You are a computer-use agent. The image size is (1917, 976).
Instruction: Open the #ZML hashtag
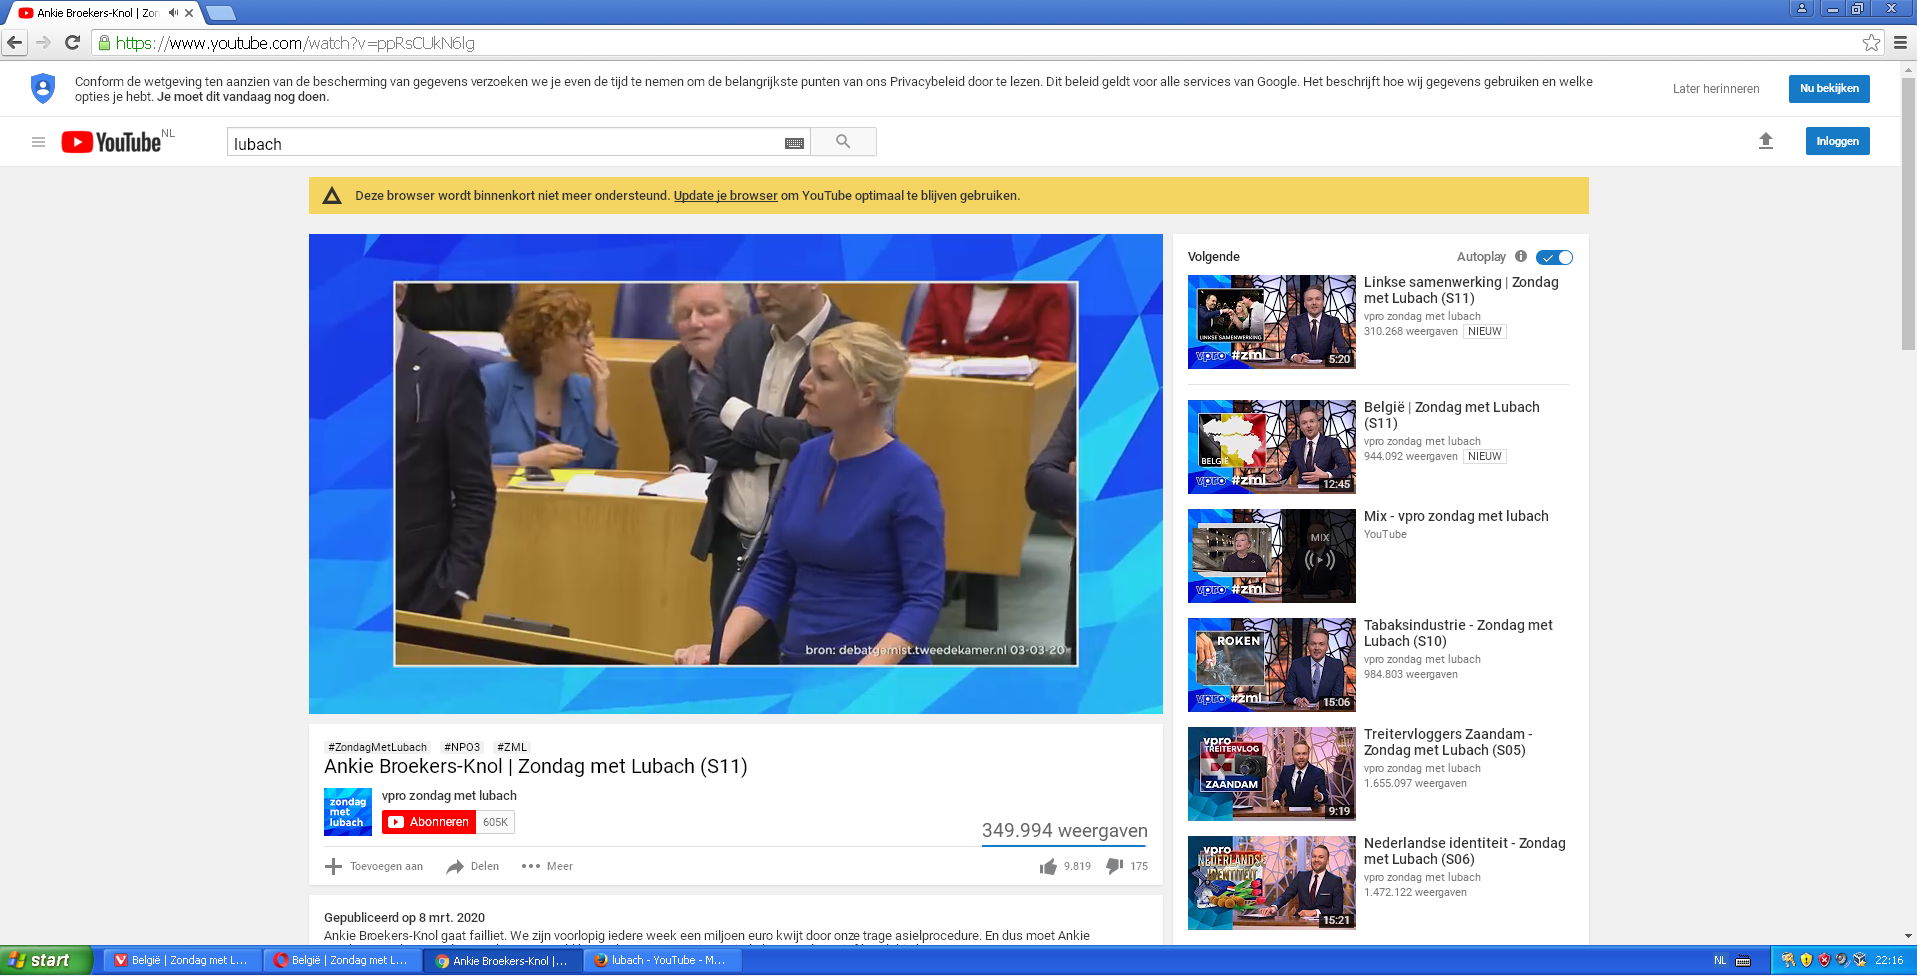[512, 747]
